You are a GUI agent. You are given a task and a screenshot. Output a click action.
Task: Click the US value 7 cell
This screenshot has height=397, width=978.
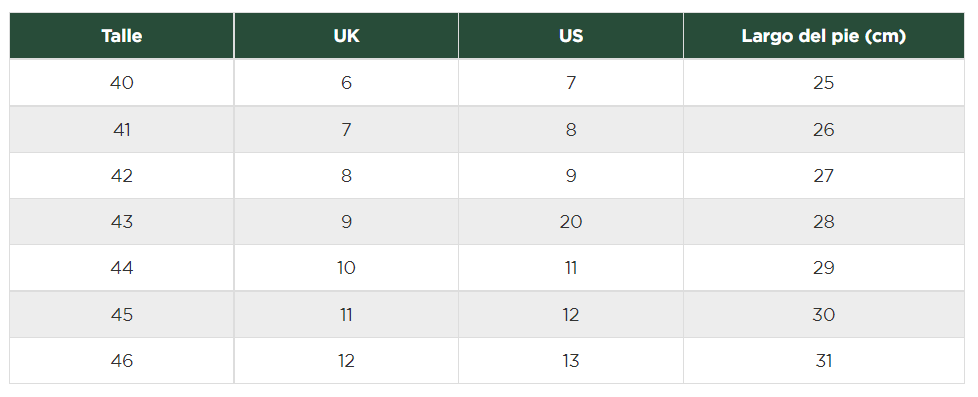click(571, 82)
